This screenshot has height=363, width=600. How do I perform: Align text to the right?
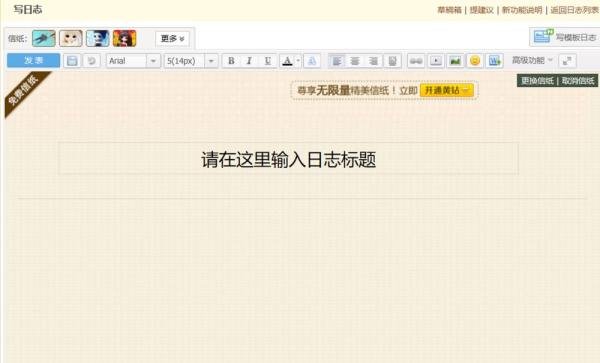[373, 61]
